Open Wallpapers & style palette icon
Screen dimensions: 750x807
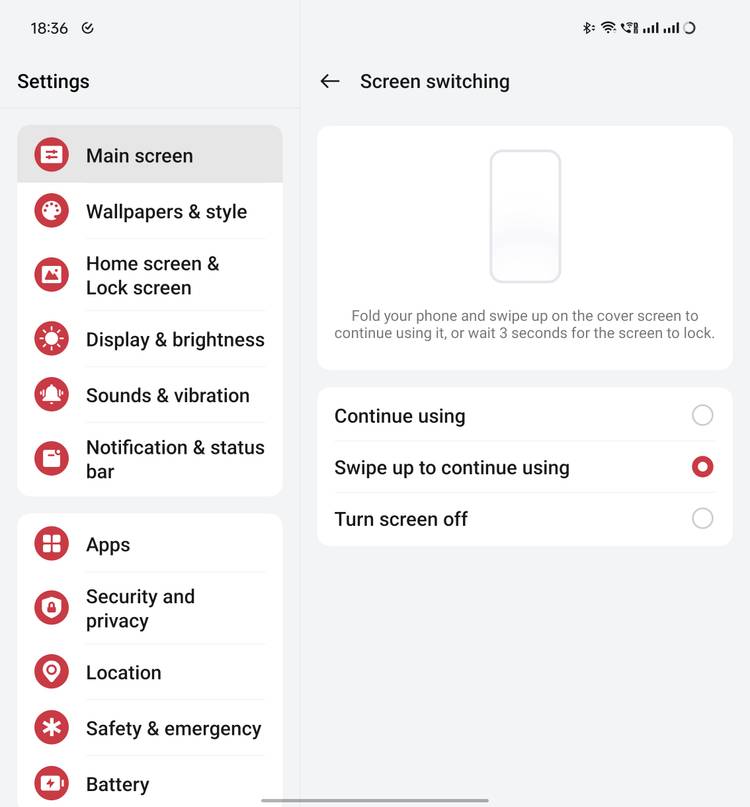point(51,210)
